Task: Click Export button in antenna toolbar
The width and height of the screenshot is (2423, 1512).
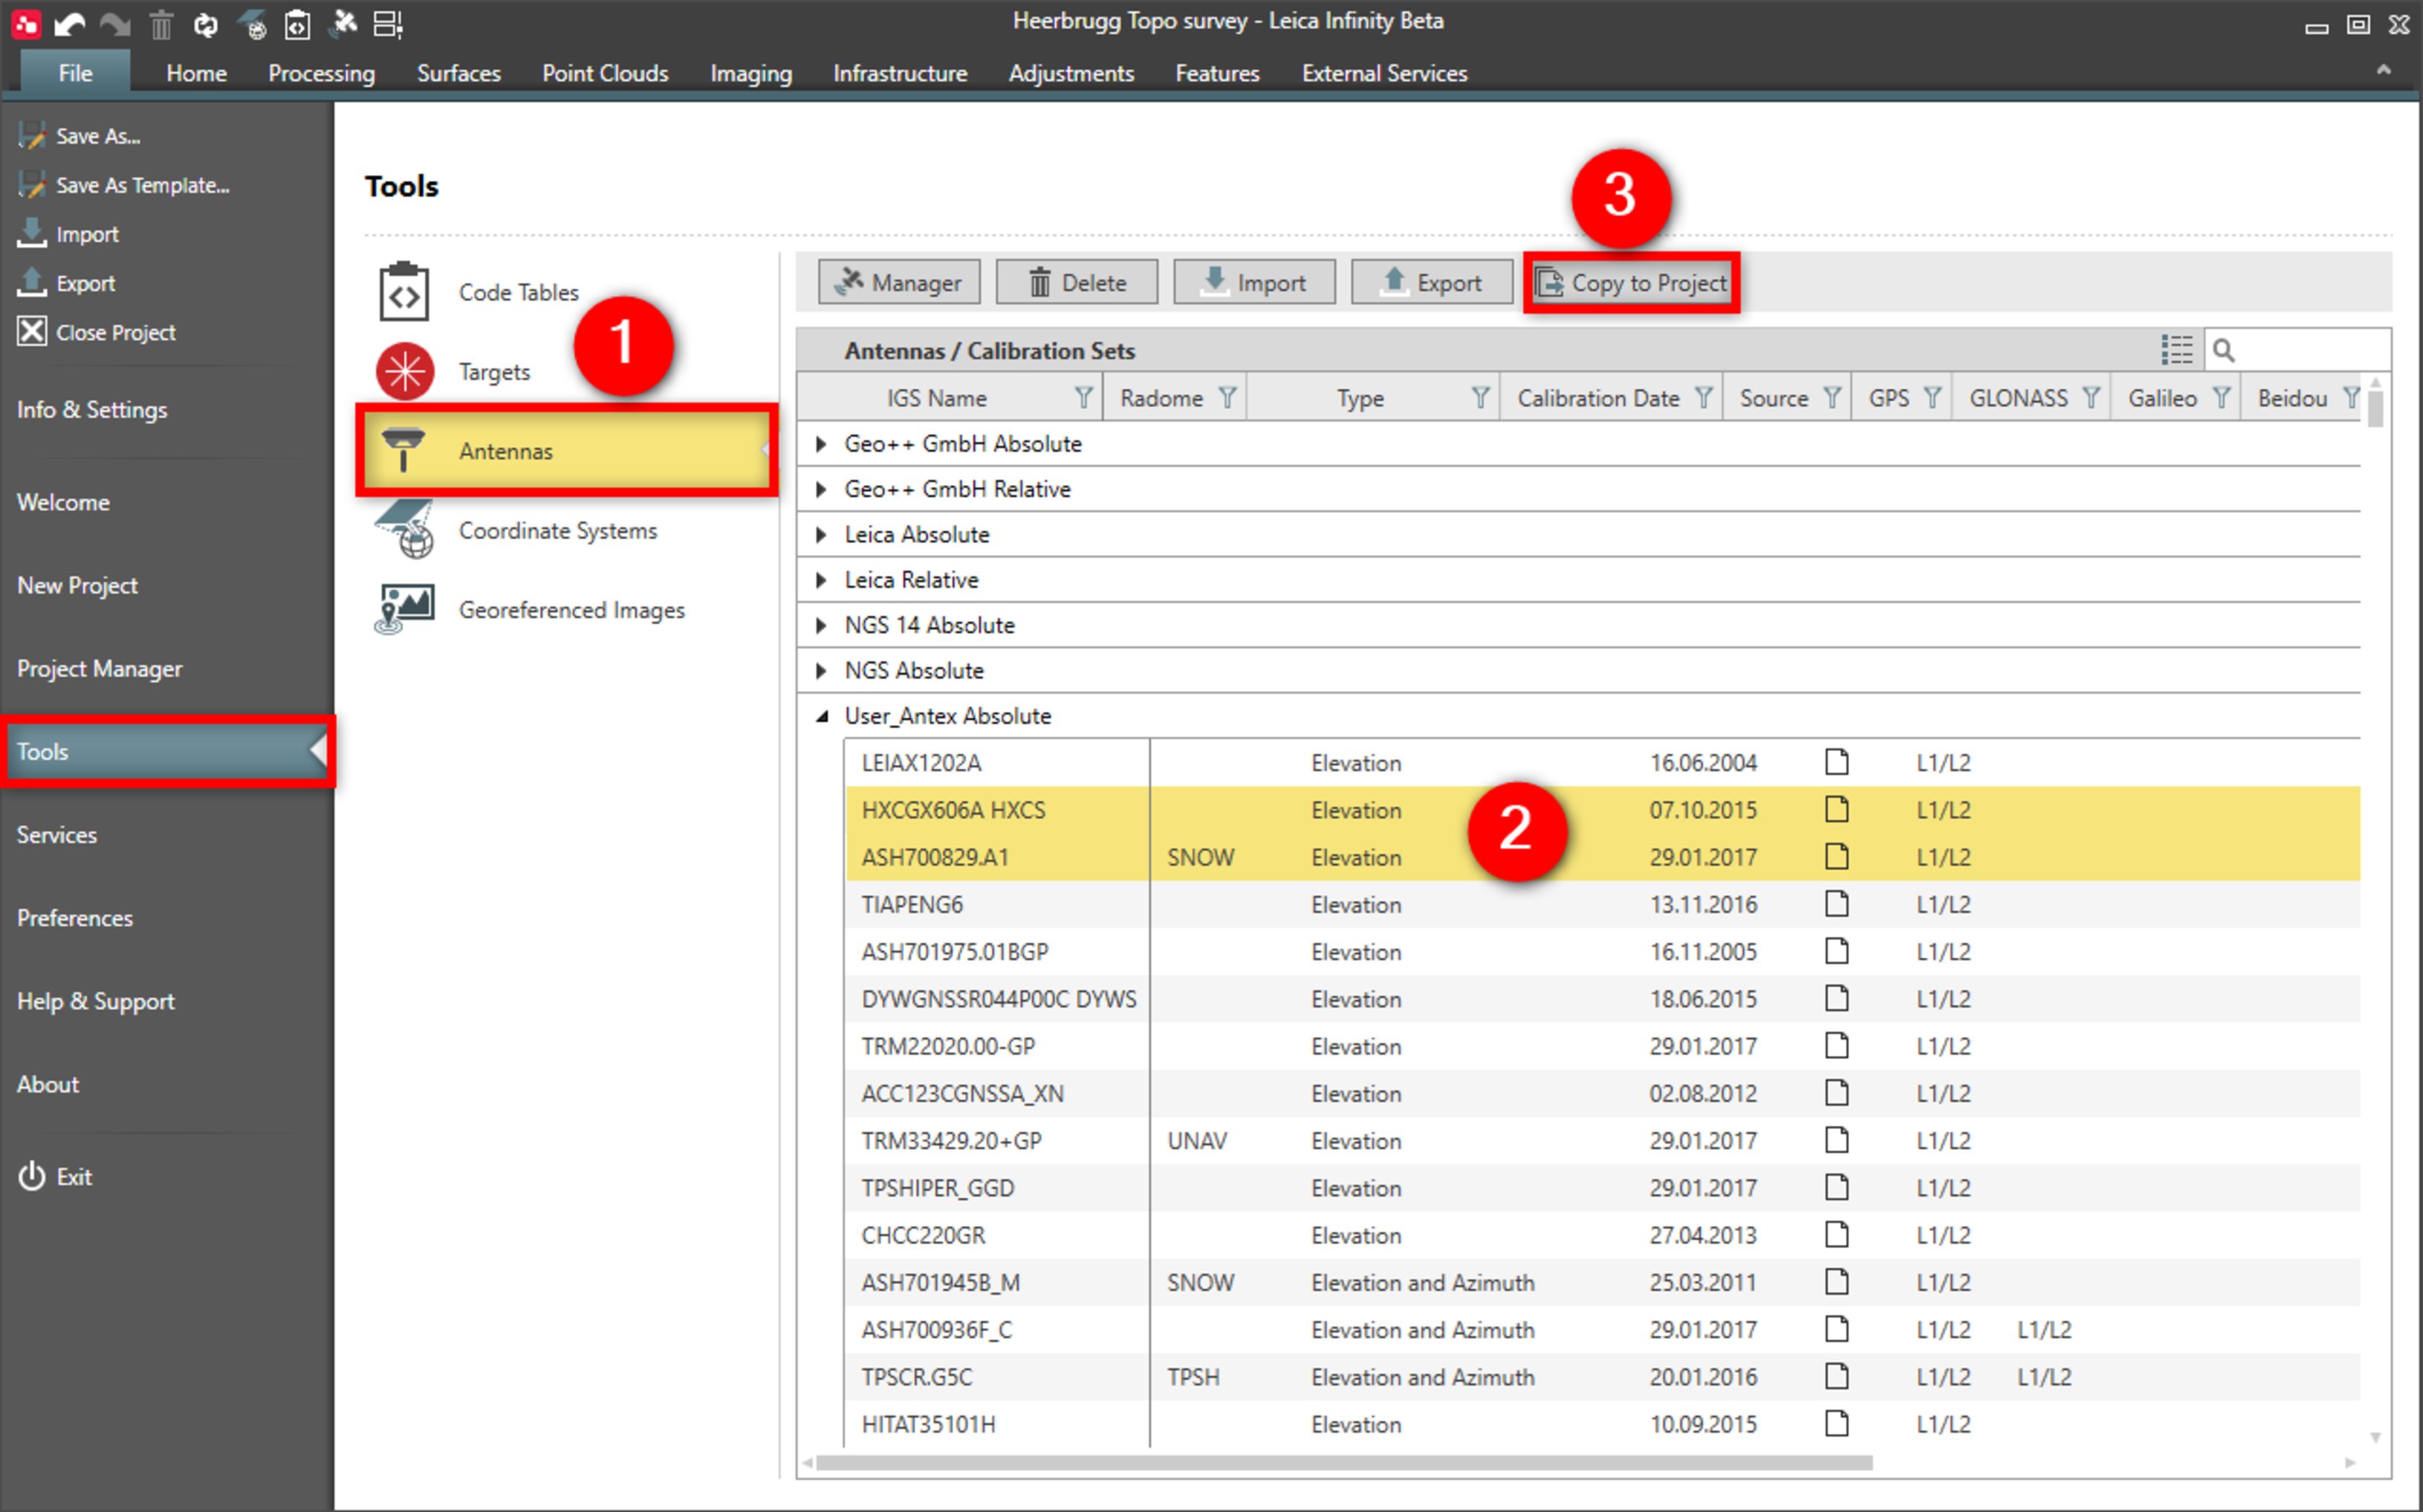Action: pos(1432,282)
